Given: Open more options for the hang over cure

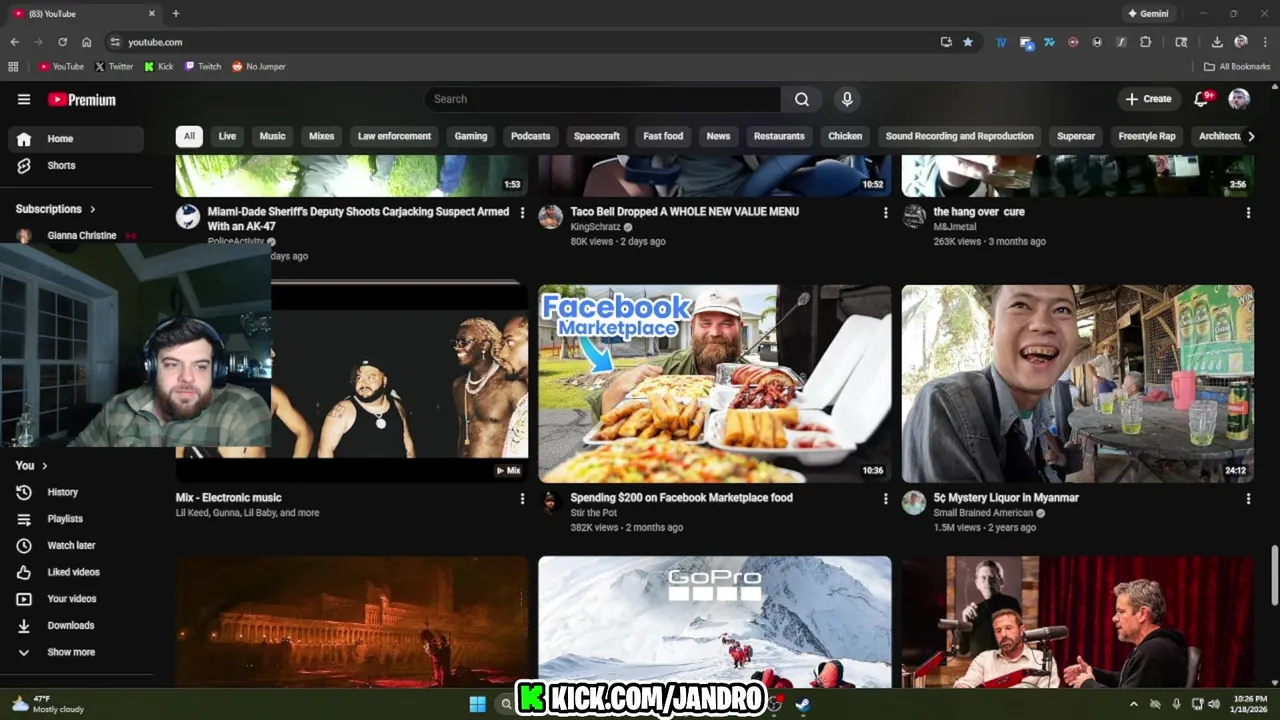Looking at the screenshot, I should [x=1248, y=212].
